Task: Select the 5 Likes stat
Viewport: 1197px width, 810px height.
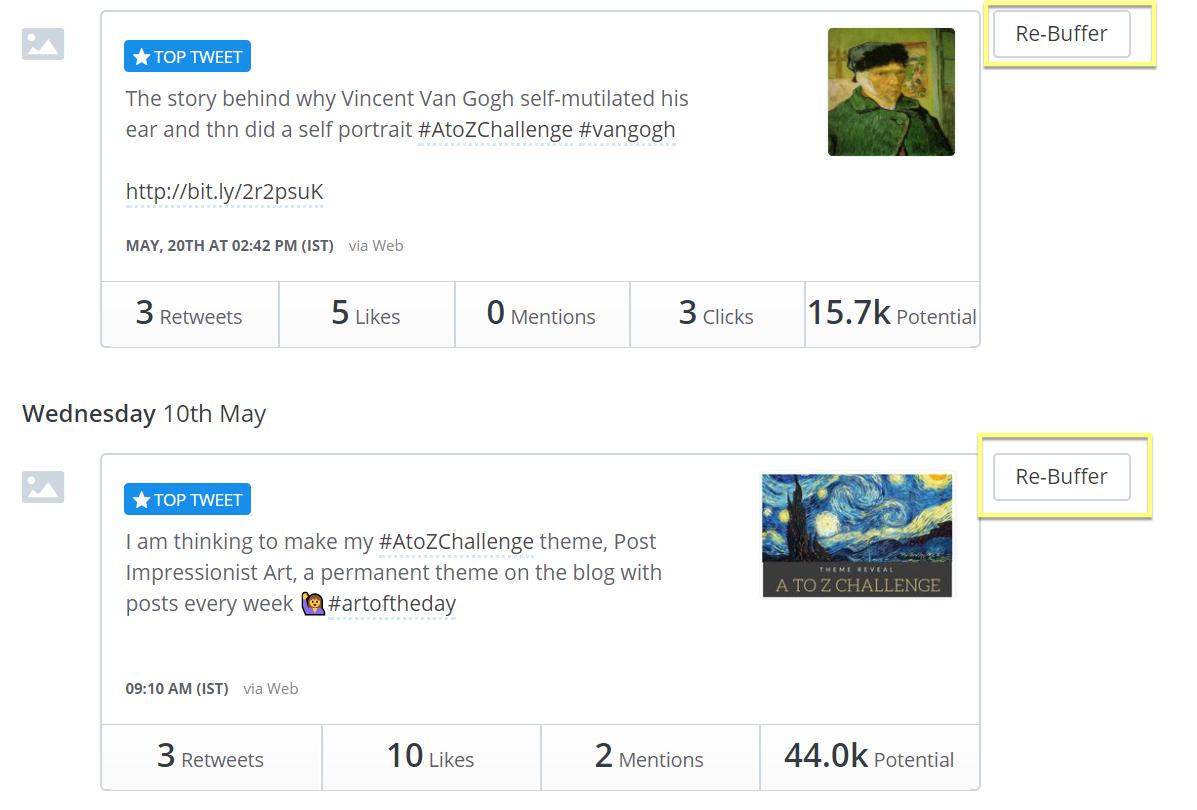Action: 366,314
